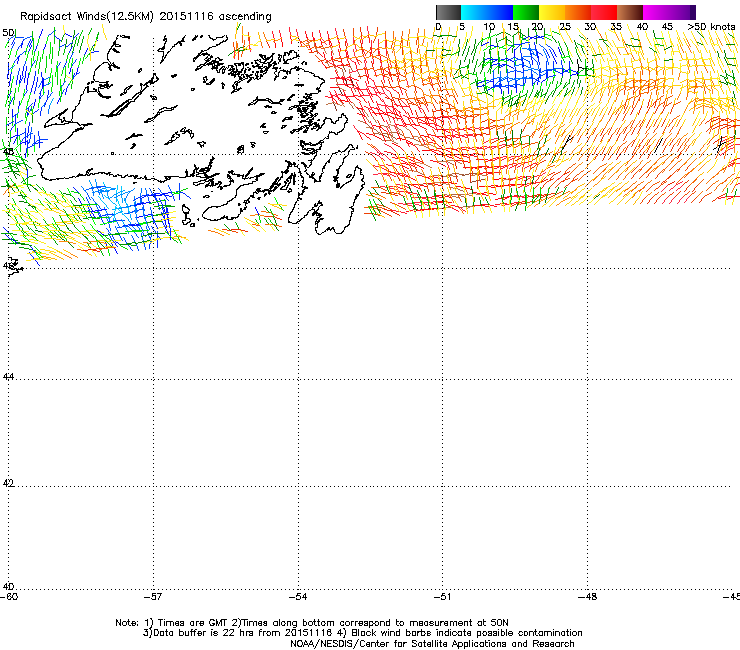The image size is (740, 650).
Task: Click the 'Data buffer is 22 hrs' note line
Action: (x=362, y=633)
